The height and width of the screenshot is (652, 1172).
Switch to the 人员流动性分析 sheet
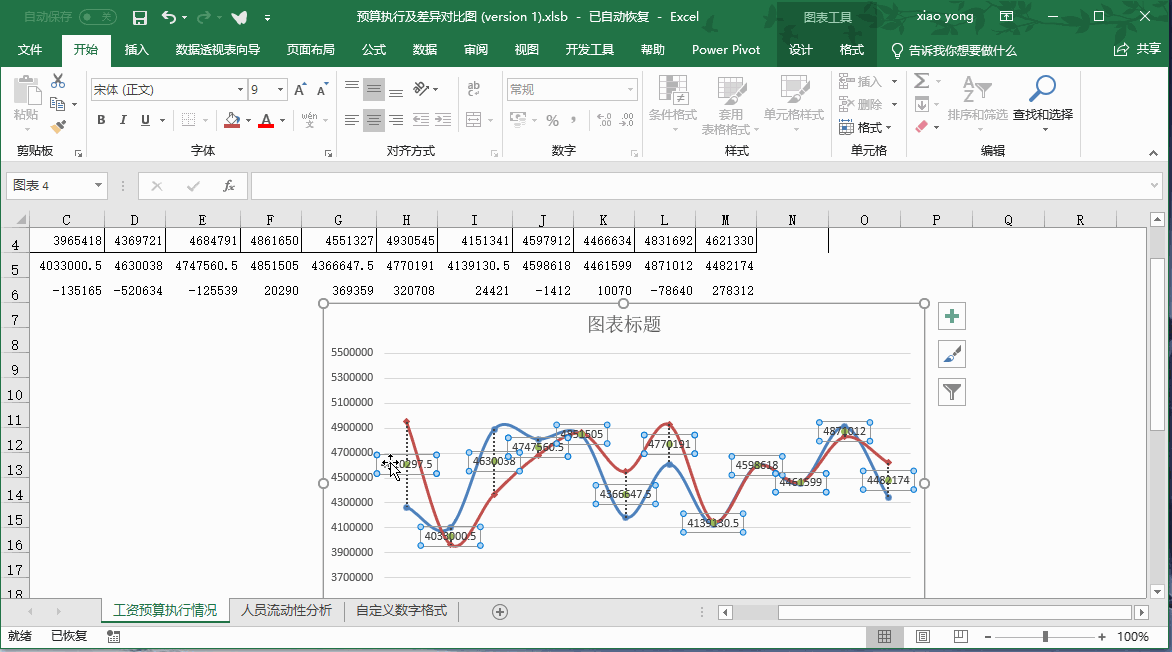click(x=286, y=611)
